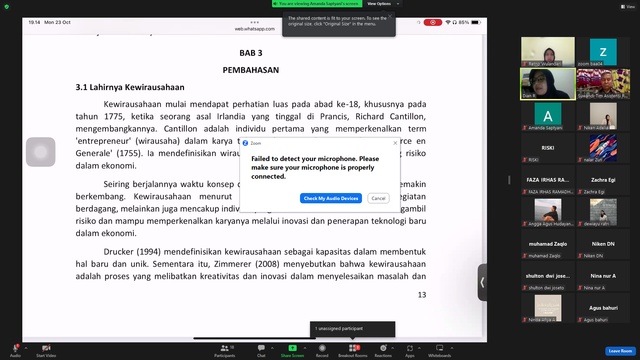Click the red screen recording indicator
640x360 pixels.
433,22
